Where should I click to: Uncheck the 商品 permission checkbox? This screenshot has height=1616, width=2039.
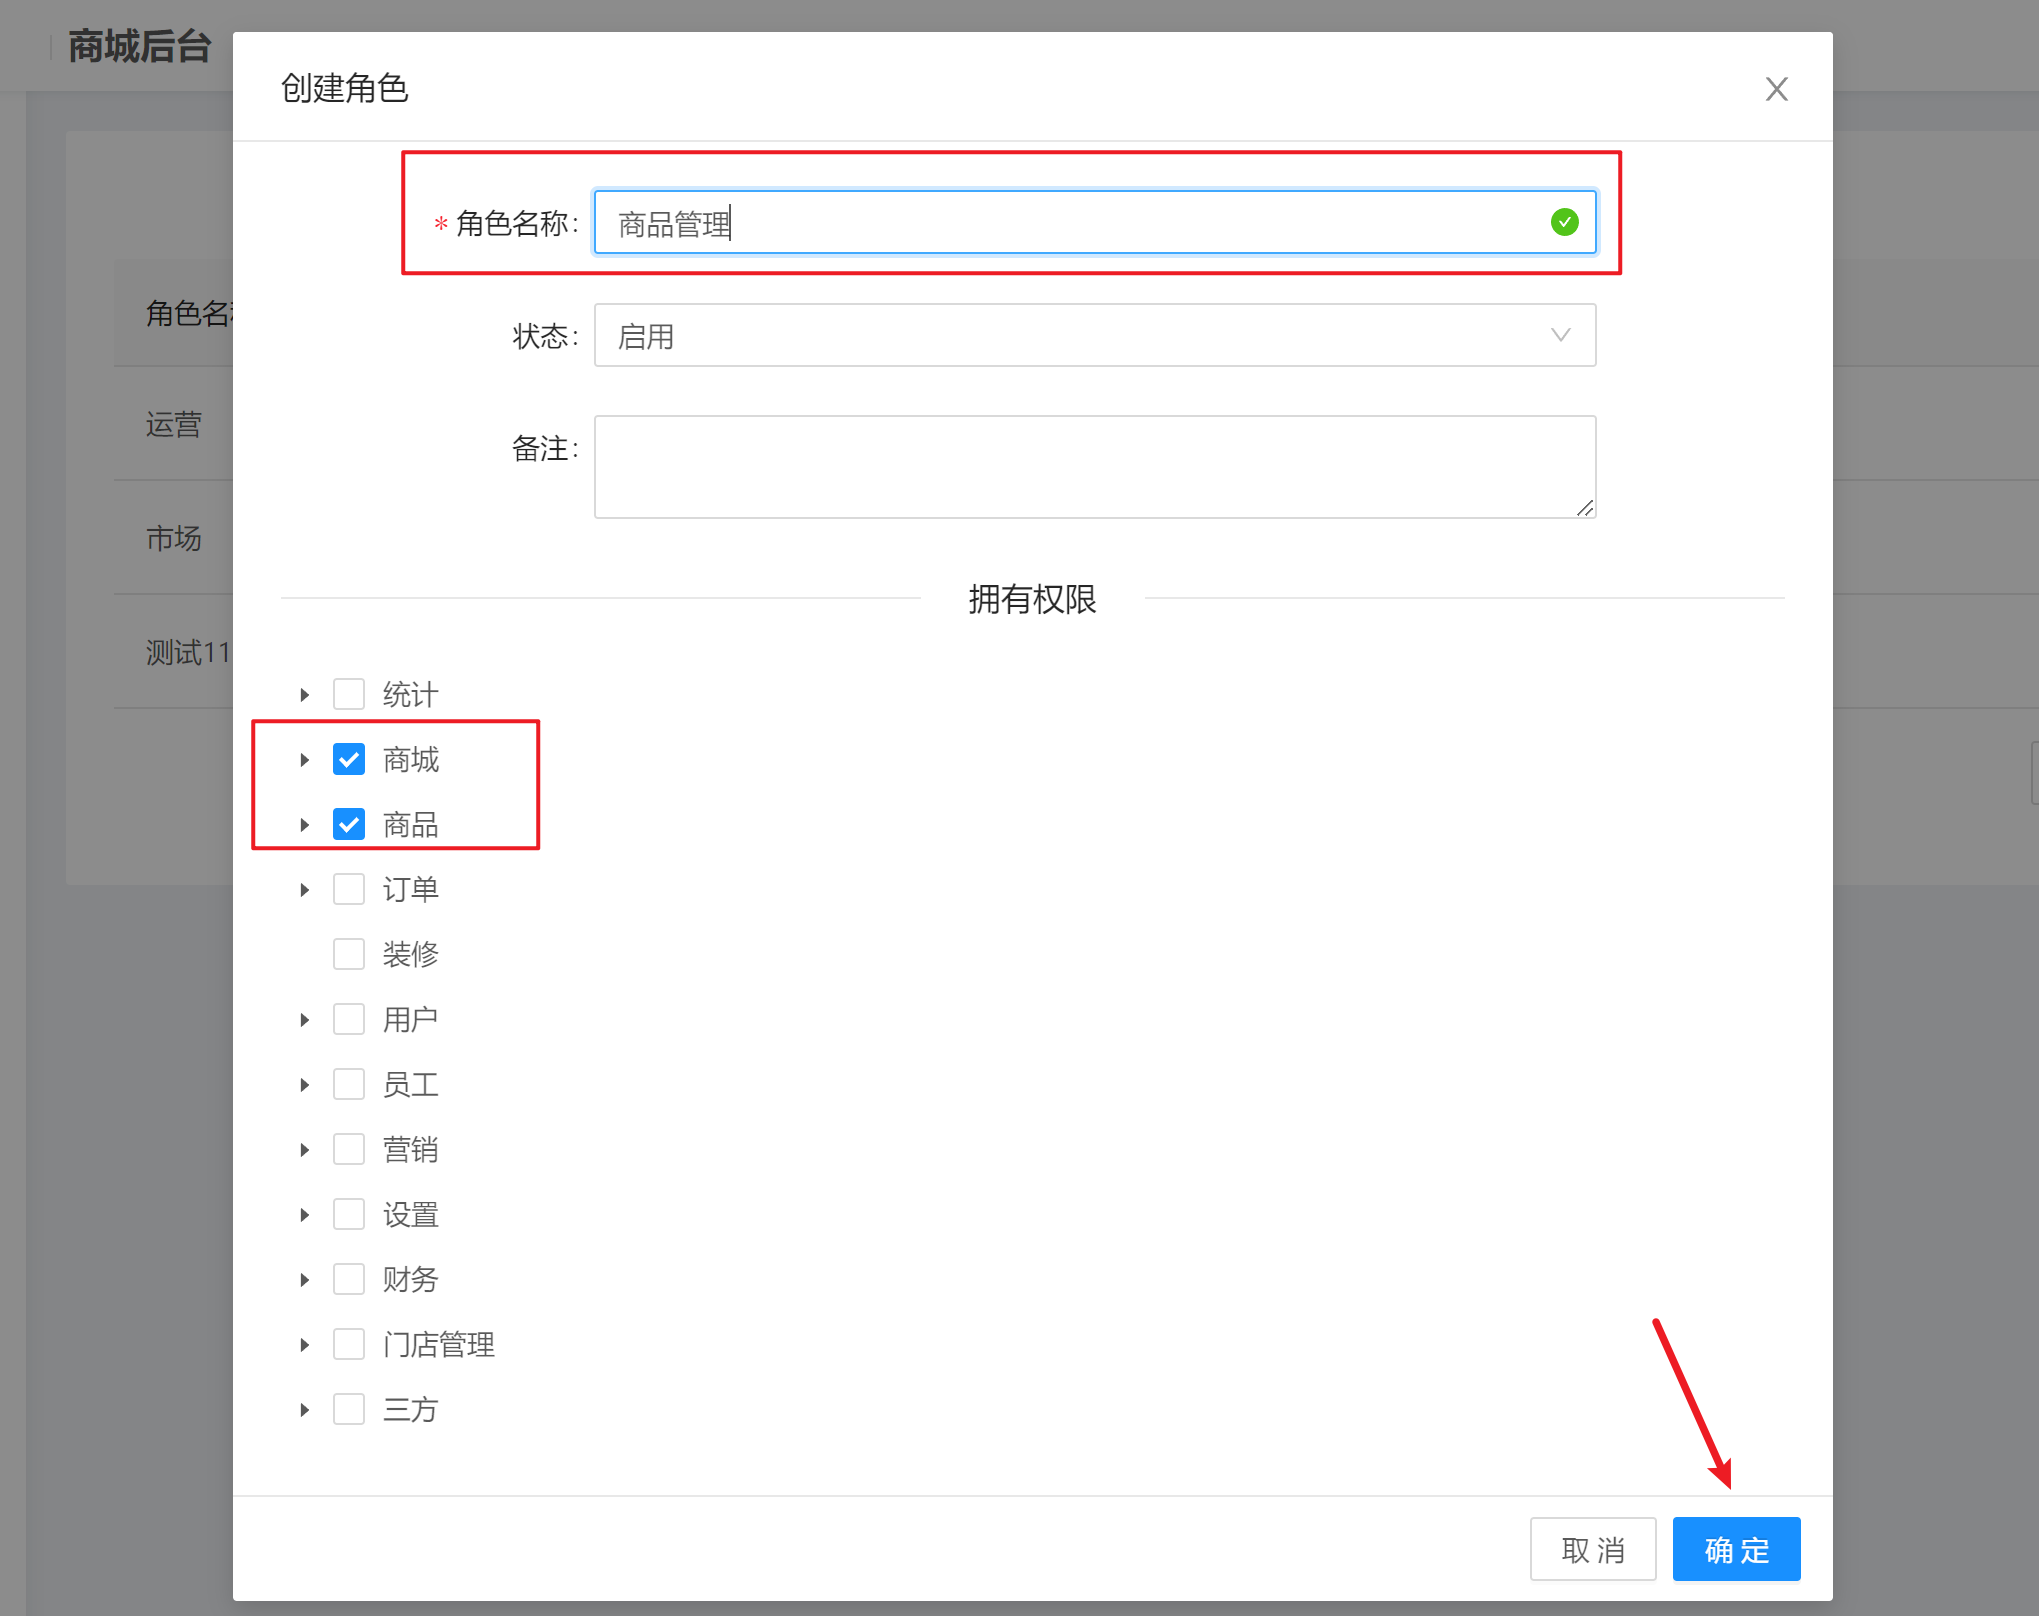pos(349,825)
